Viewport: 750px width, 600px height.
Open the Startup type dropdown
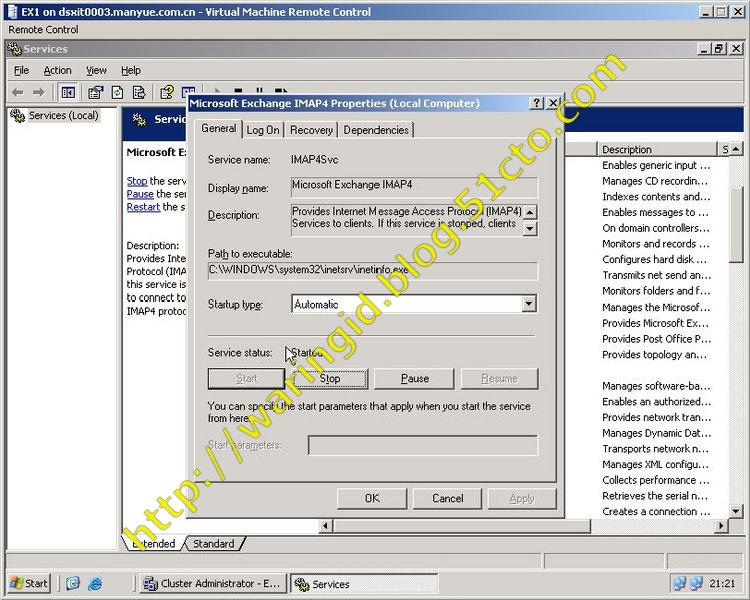coord(528,304)
